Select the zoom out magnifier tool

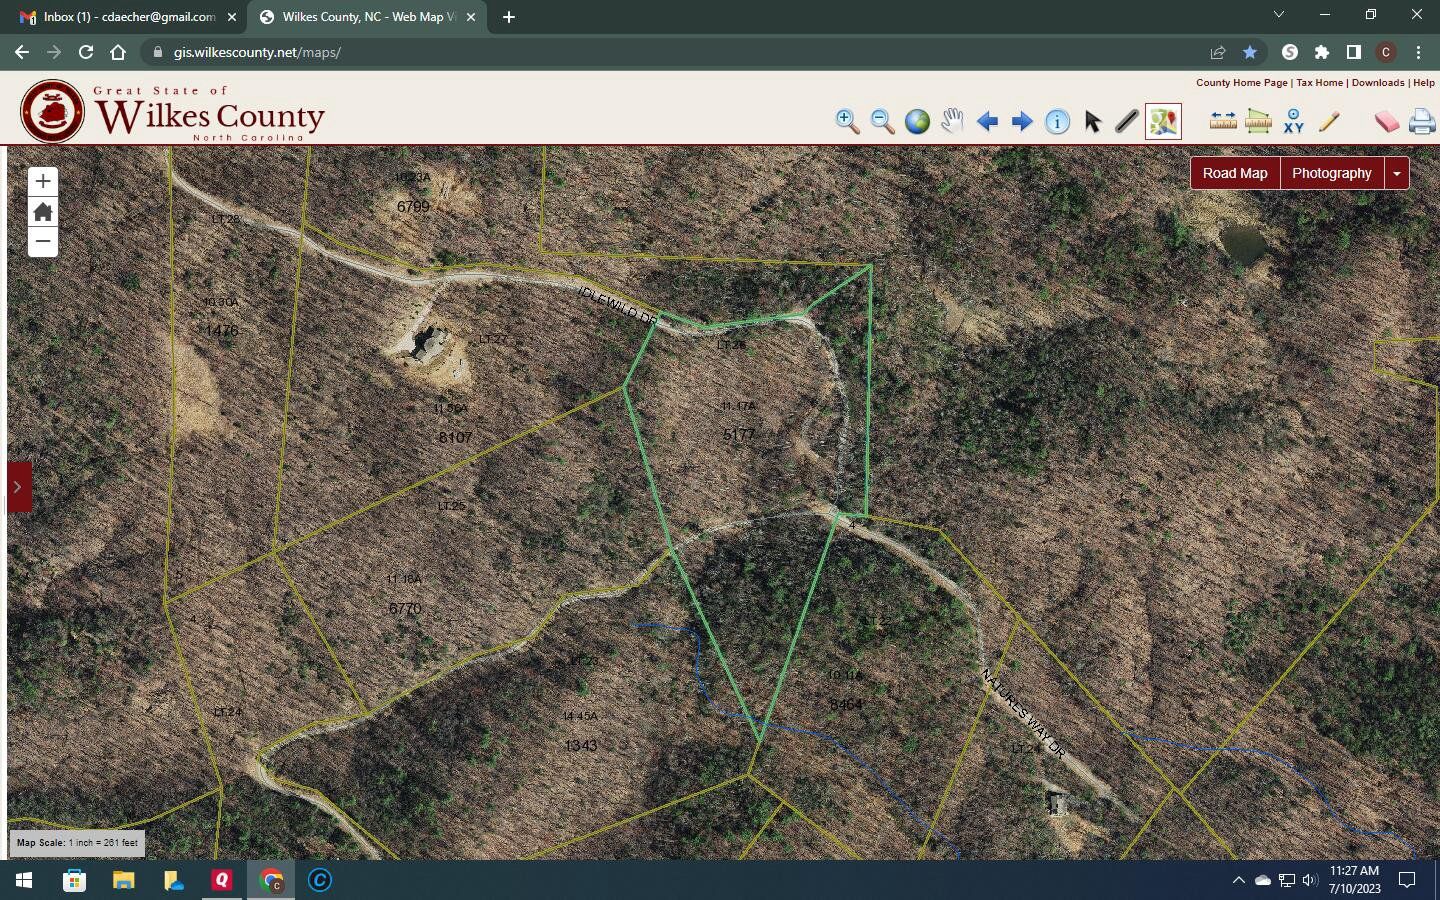coord(882,121)
